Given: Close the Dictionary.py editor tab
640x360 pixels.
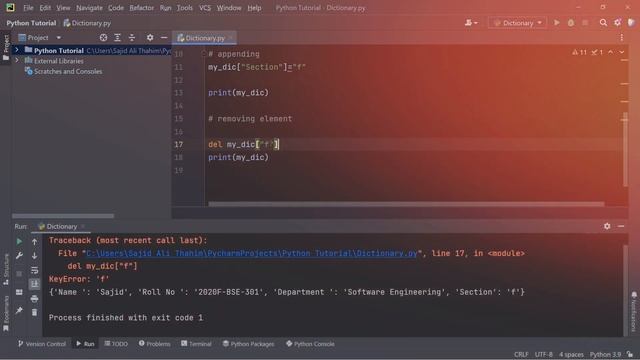Looking at the screenshot, I should pyautogui.click(x=231, y=38).
